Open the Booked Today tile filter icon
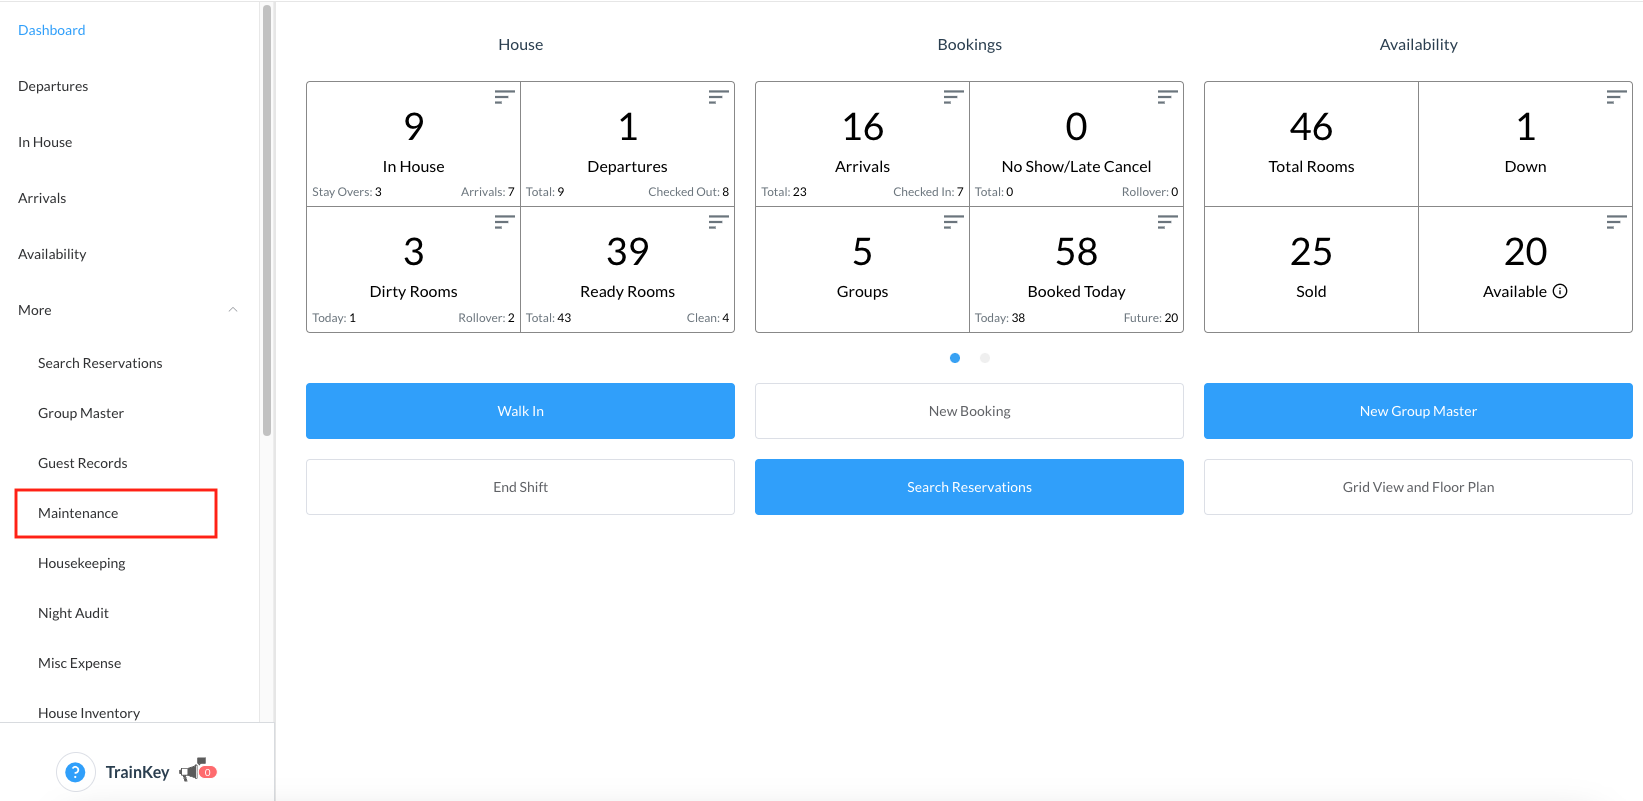The height and width of the screenshot is (801, 1643). (x=1167, y=222)
